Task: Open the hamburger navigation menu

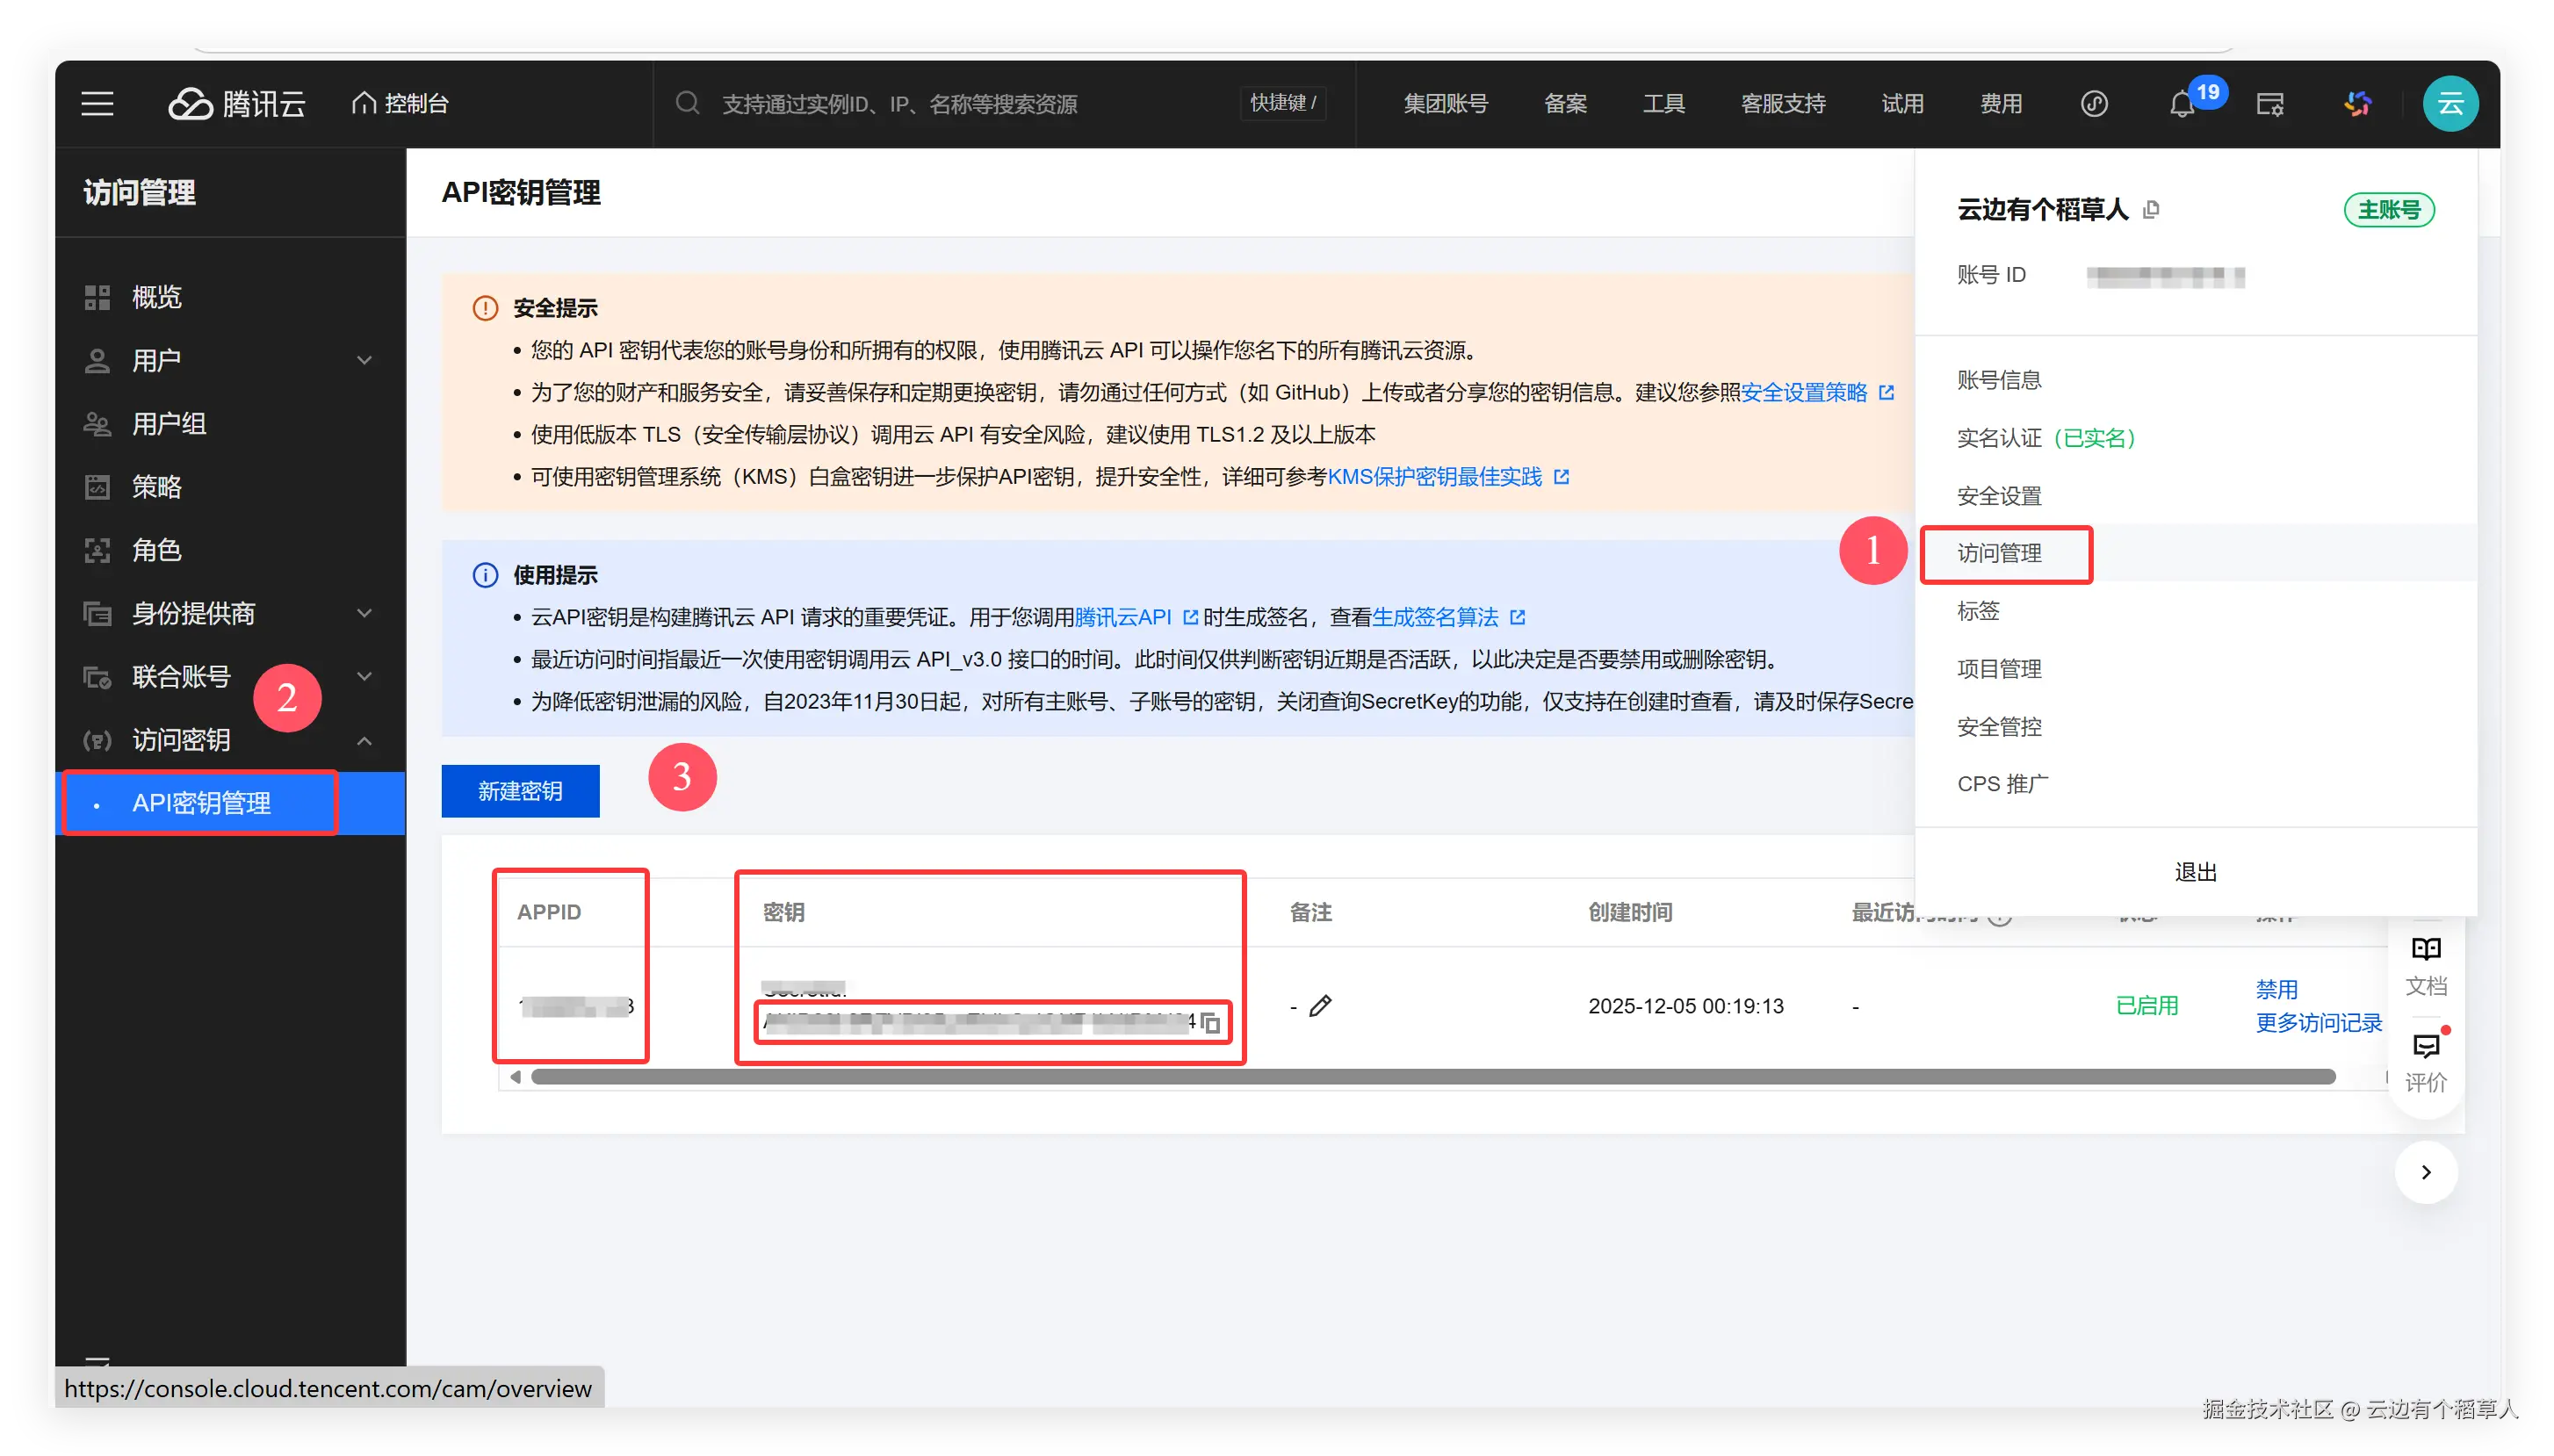Action: click(x=97, y=104)
